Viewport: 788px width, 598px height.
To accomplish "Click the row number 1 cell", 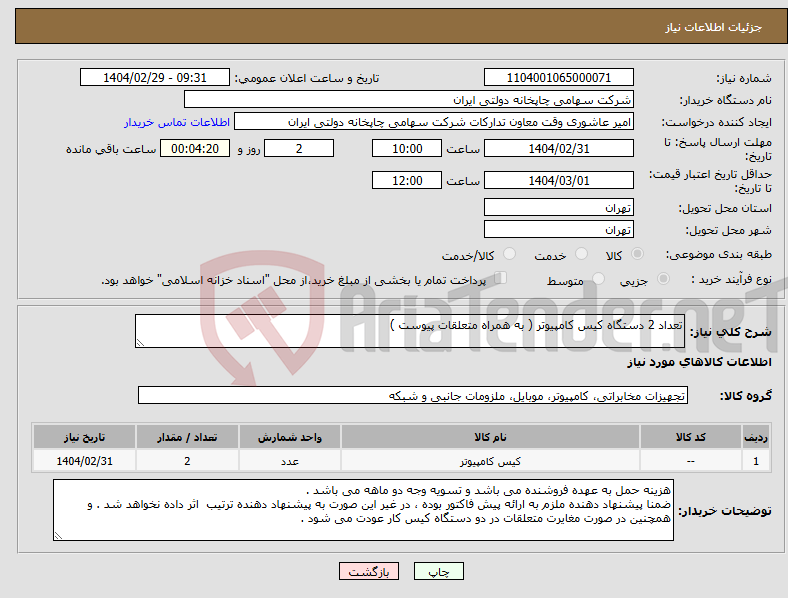I will [x=755, y=461].
